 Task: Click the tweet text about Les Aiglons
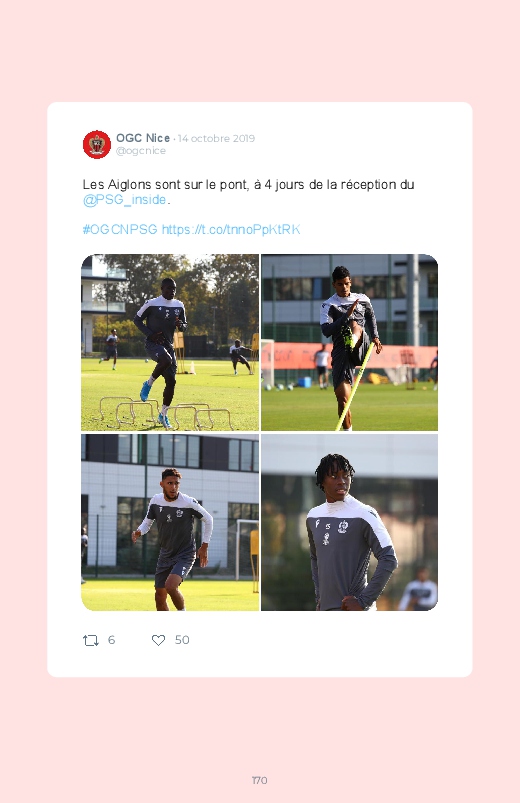pyautogui.click(x=248, y=192)
